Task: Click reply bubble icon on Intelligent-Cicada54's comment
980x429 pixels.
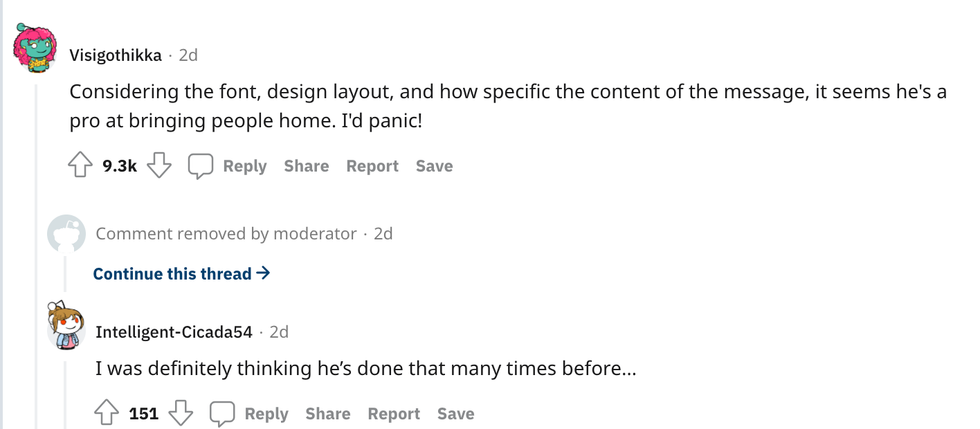Action: pos(222,413)
